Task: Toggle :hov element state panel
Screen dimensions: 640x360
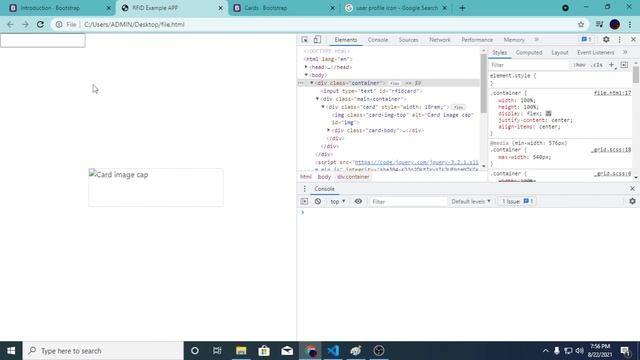Action: [x=579, y=65]
